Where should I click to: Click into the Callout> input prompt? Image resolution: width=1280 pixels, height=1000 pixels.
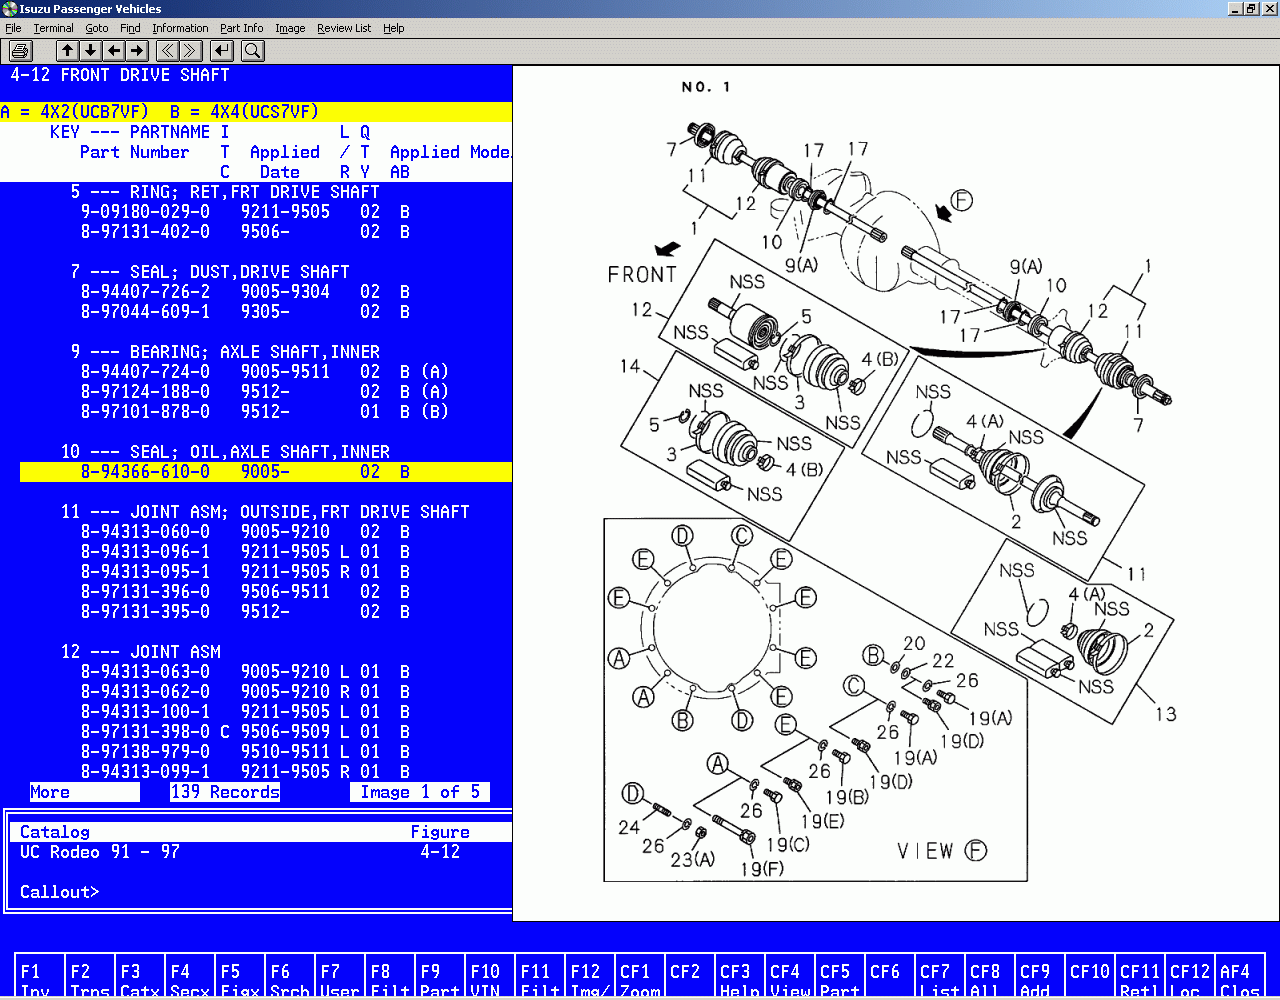60,892
